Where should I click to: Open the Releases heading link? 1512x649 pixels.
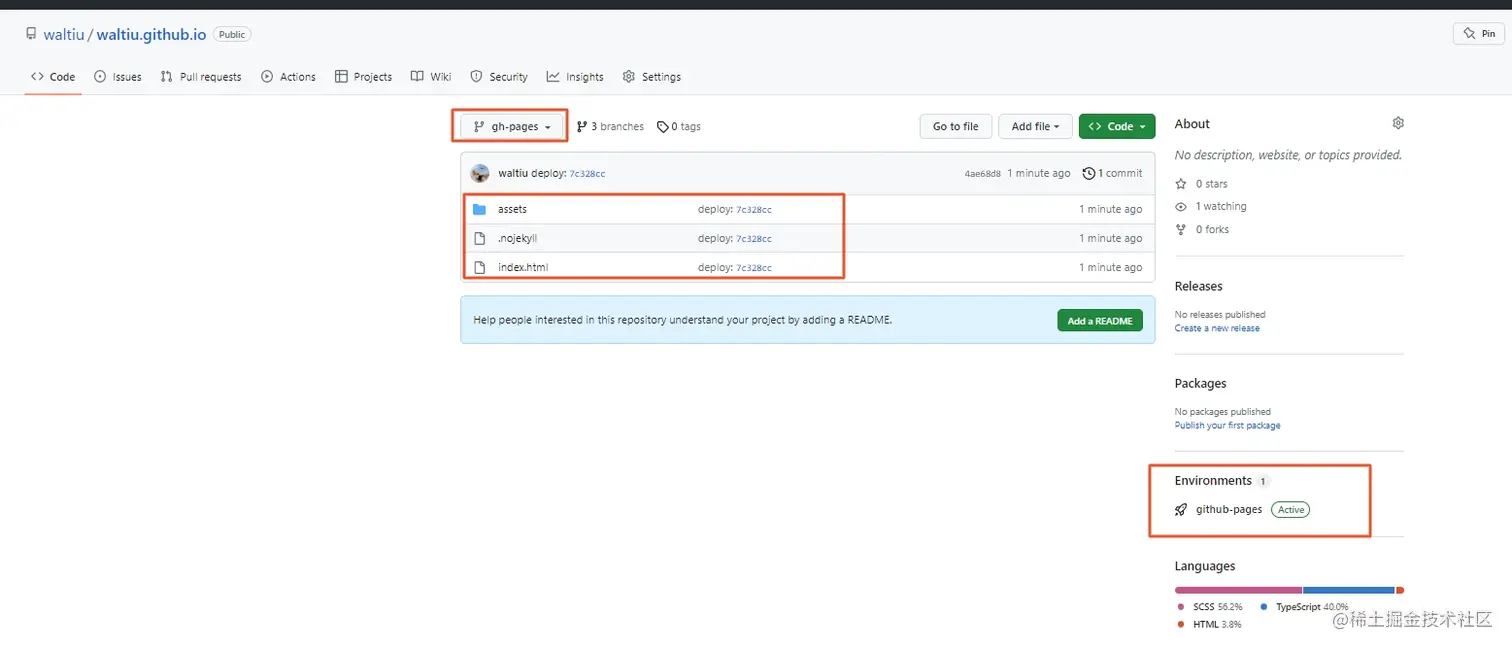click(1199, 286)
